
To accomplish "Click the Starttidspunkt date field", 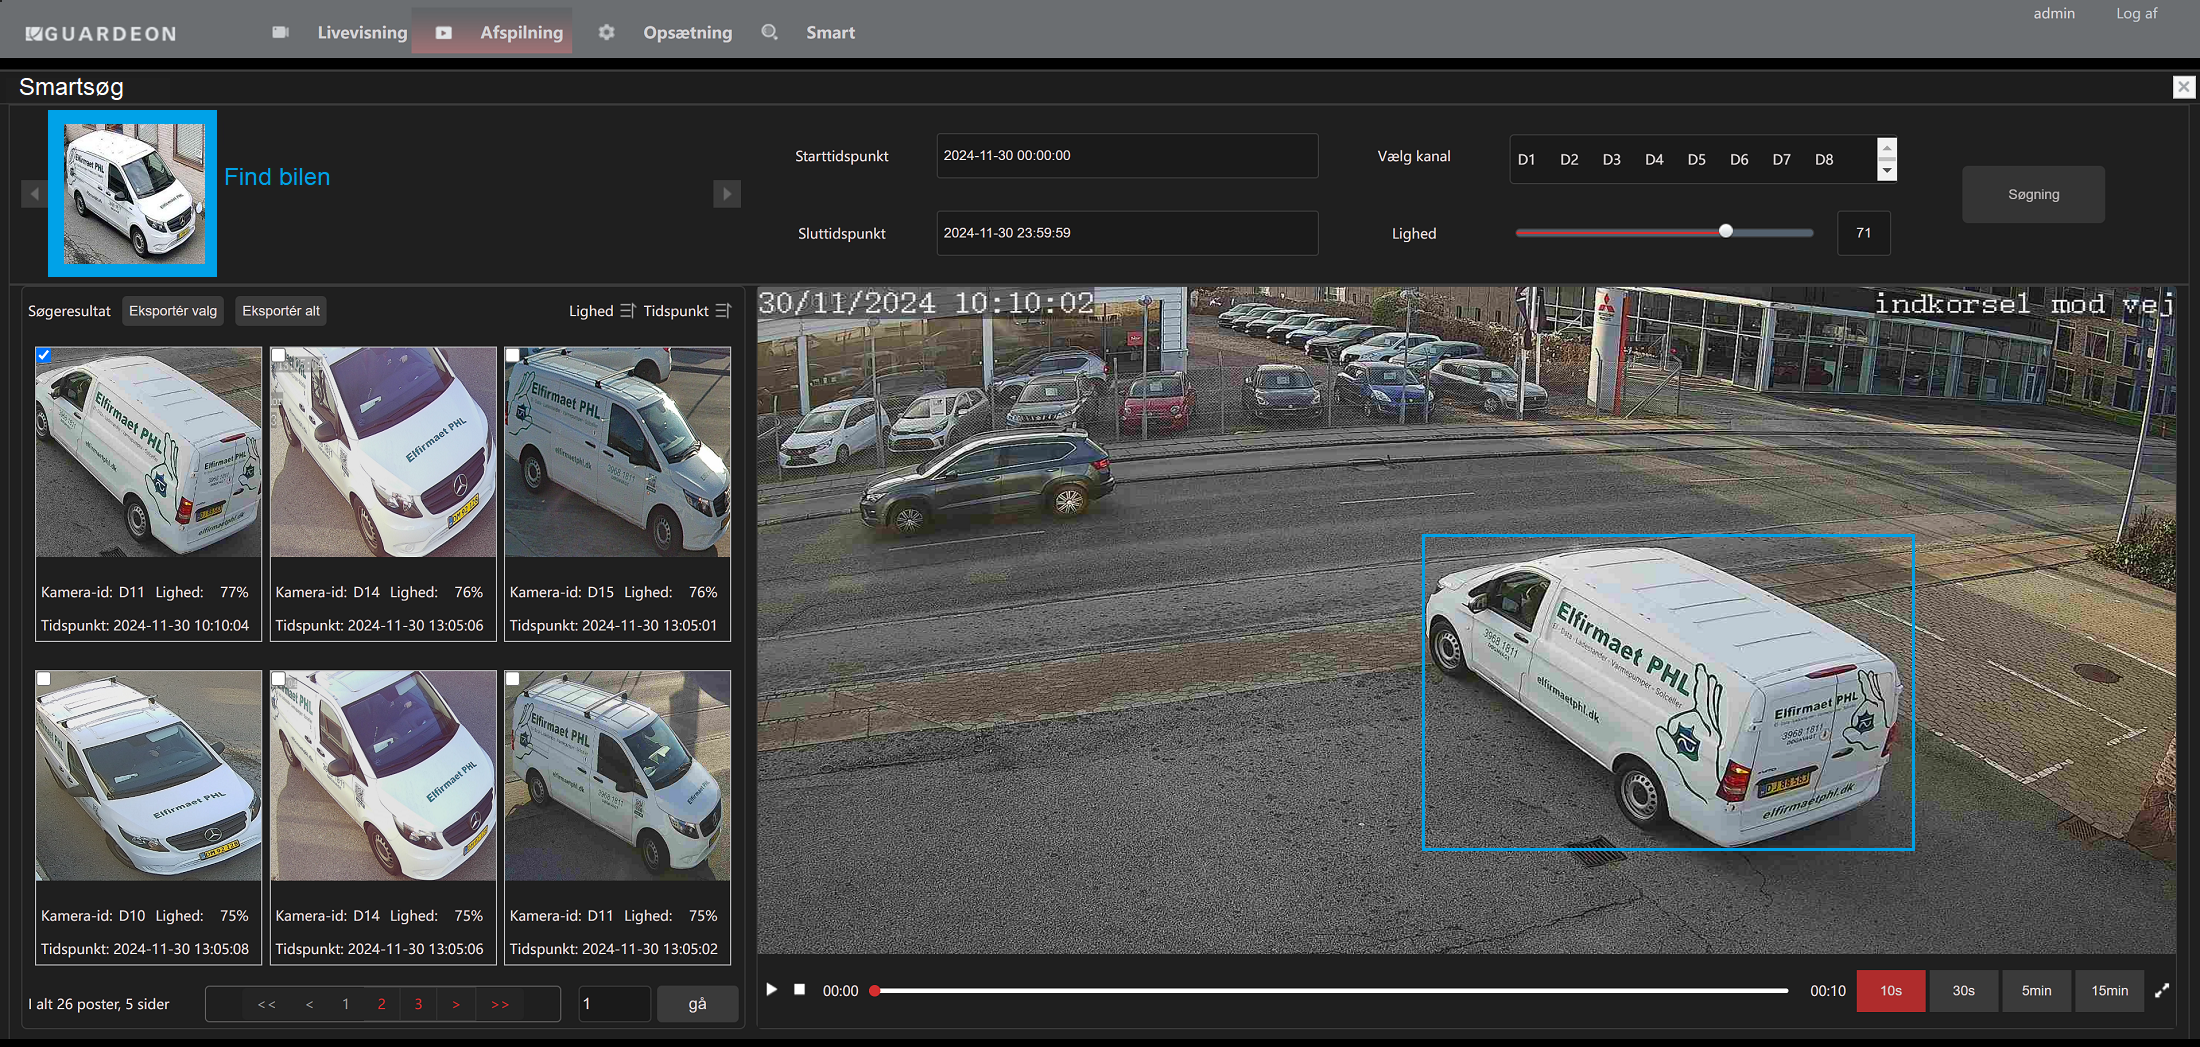I will pyautogui.click(x=1127, y=155).
